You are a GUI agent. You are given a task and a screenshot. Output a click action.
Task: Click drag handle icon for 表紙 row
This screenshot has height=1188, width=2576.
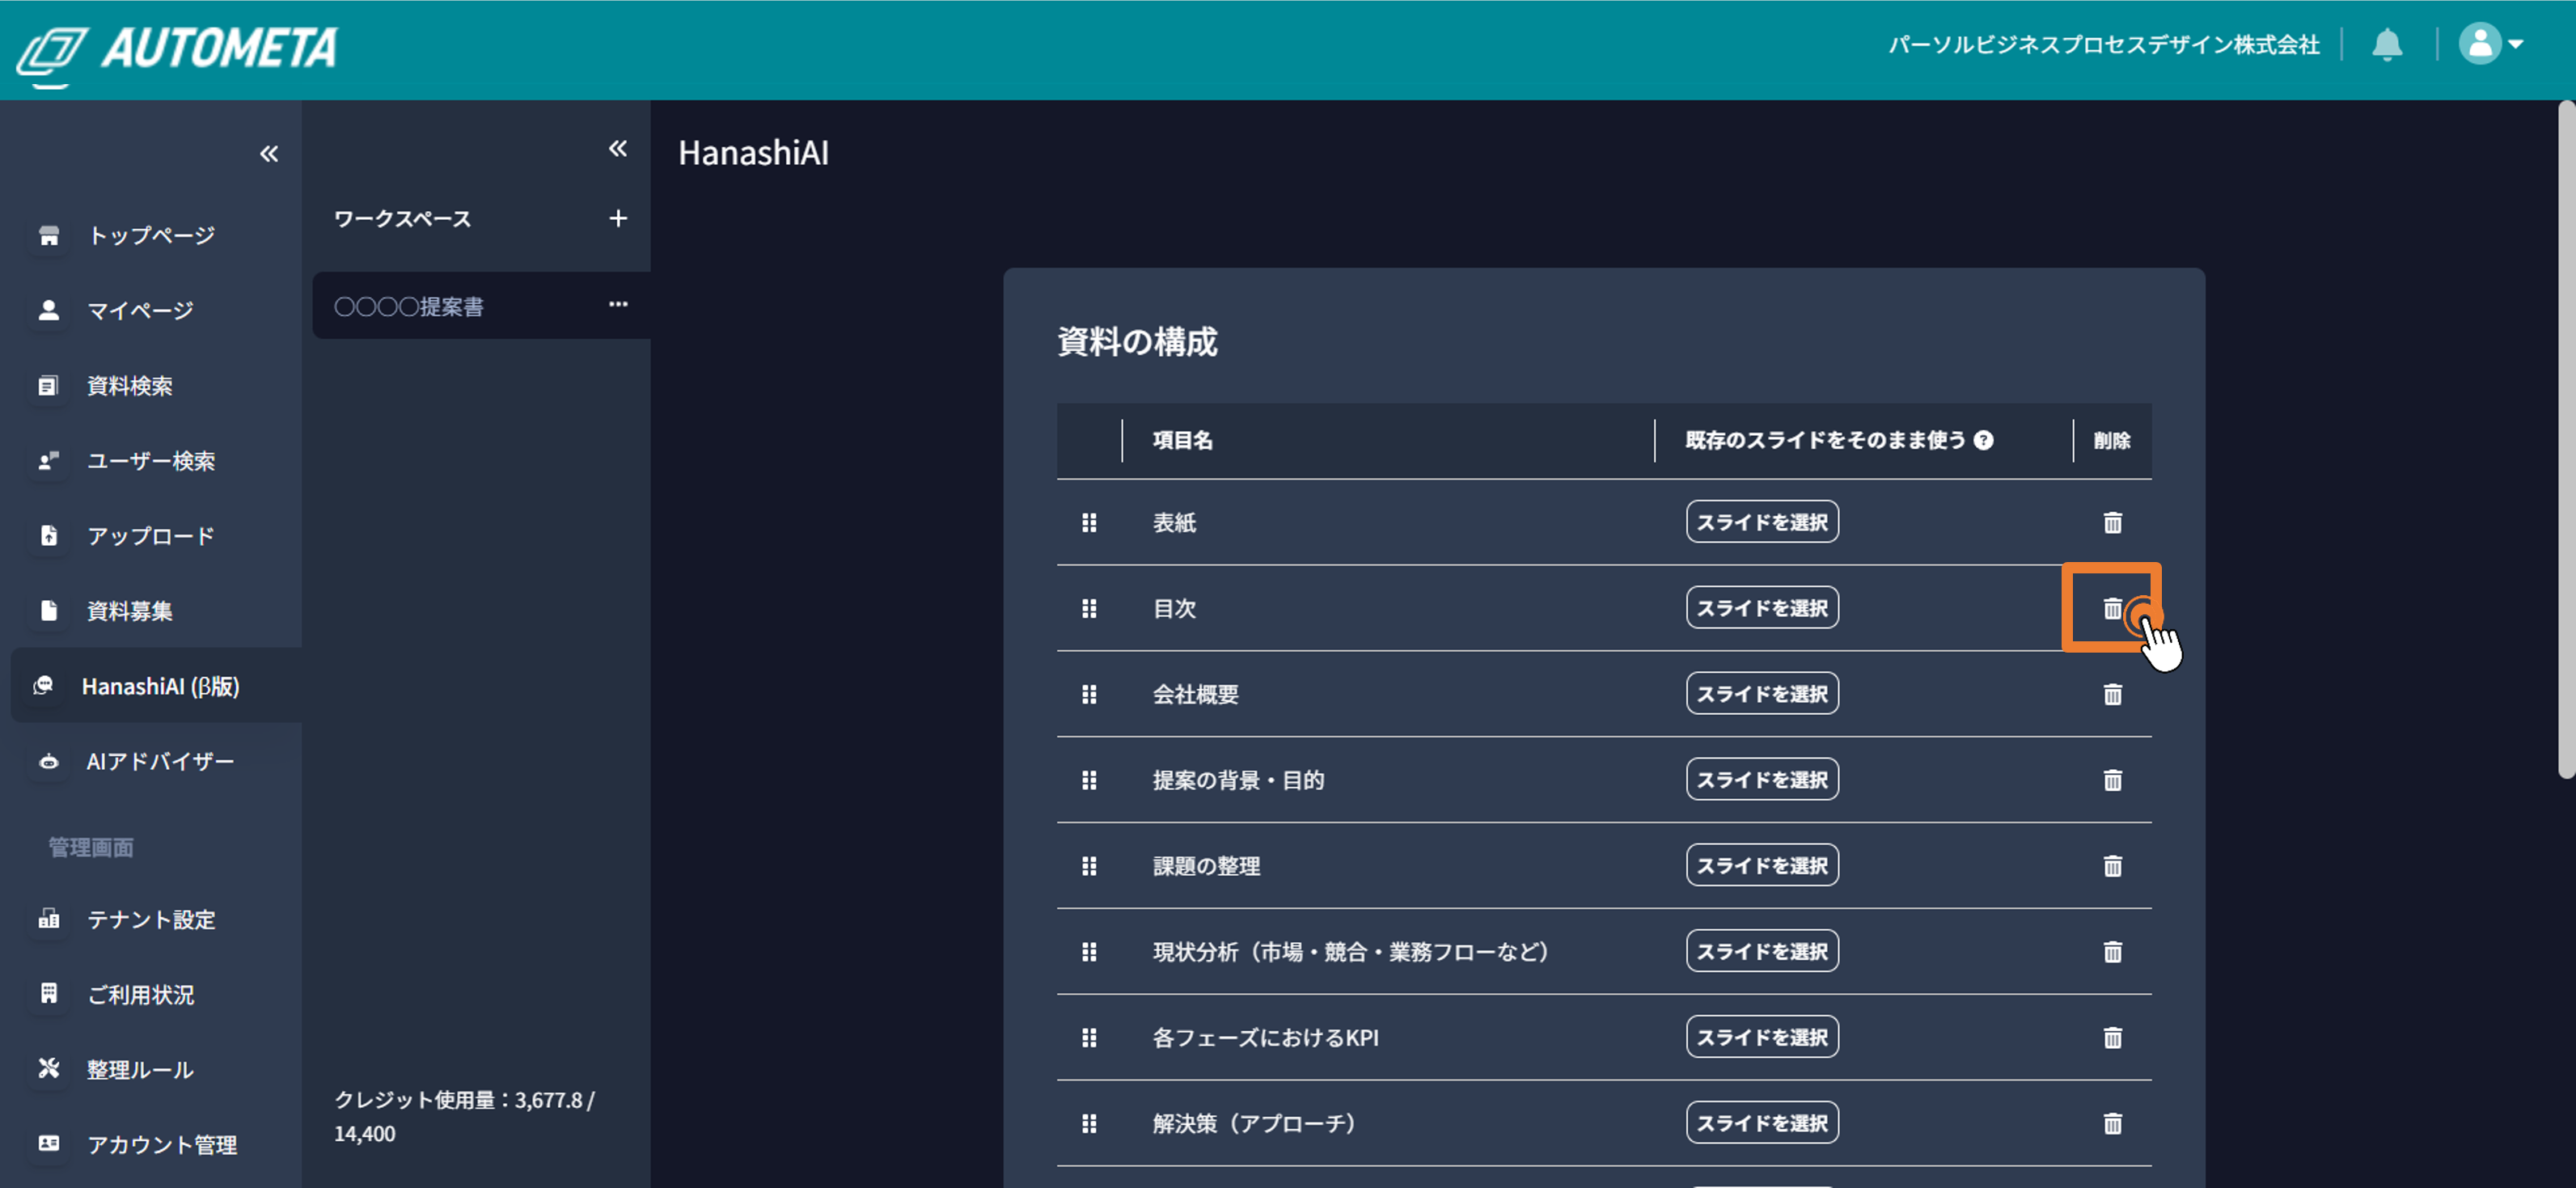(1089, 522)
